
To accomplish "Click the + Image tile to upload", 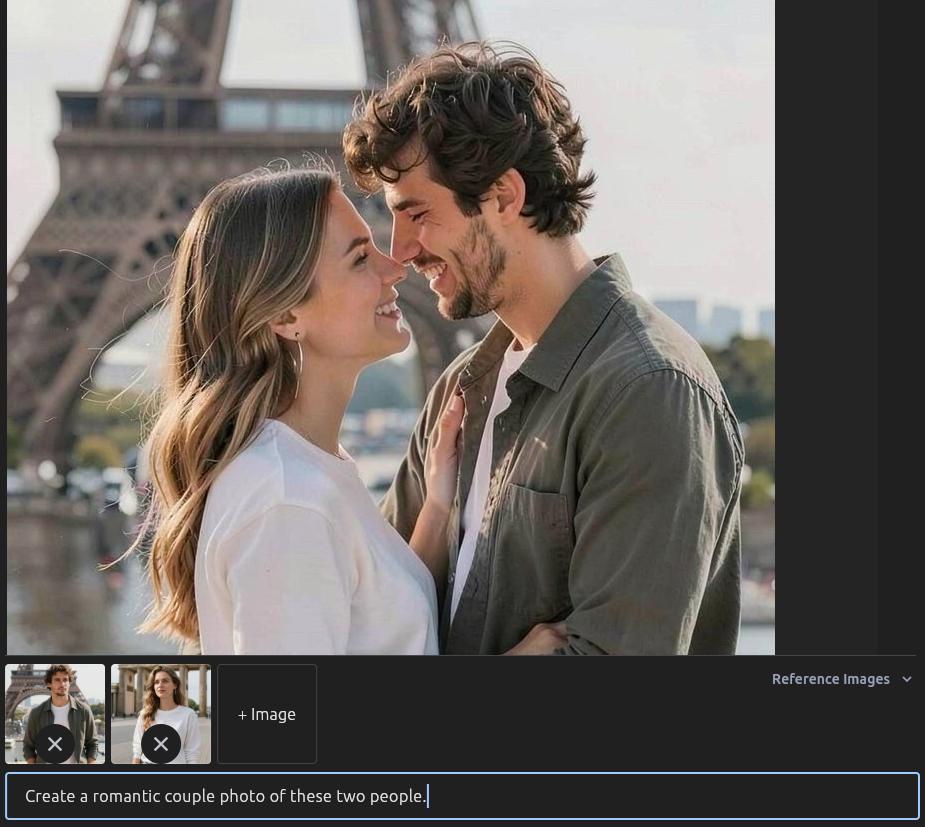I will point(267,714).
